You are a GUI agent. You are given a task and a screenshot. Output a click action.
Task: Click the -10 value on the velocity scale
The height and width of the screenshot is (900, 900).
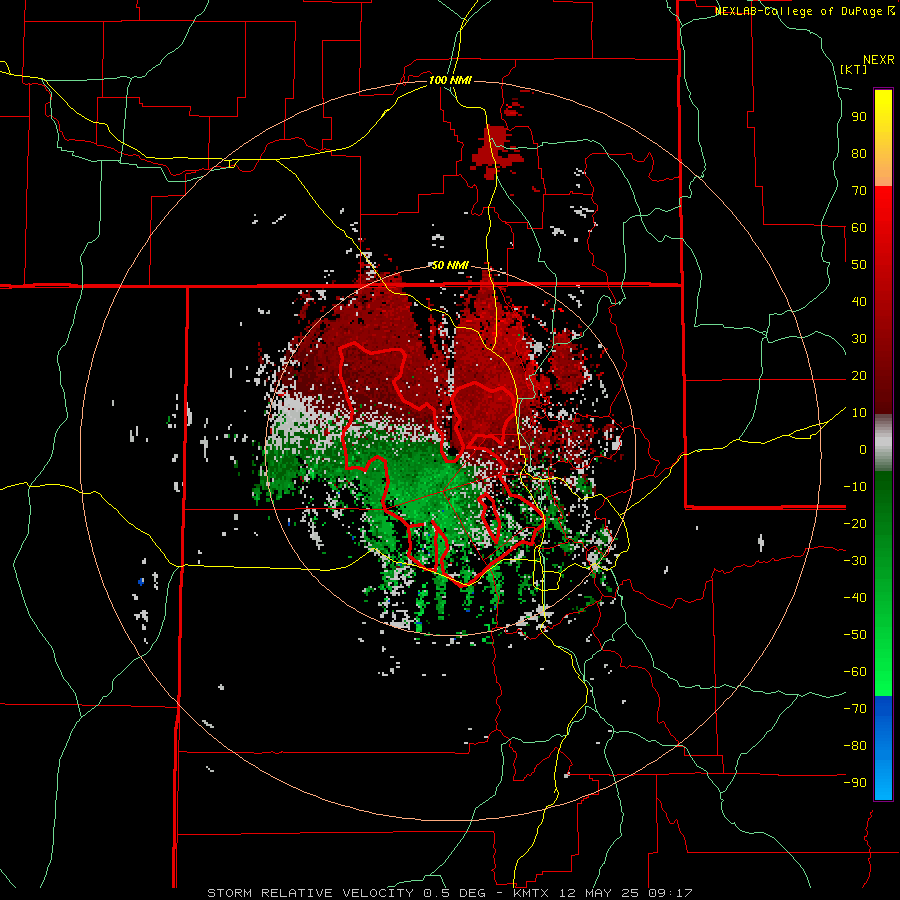855,487
